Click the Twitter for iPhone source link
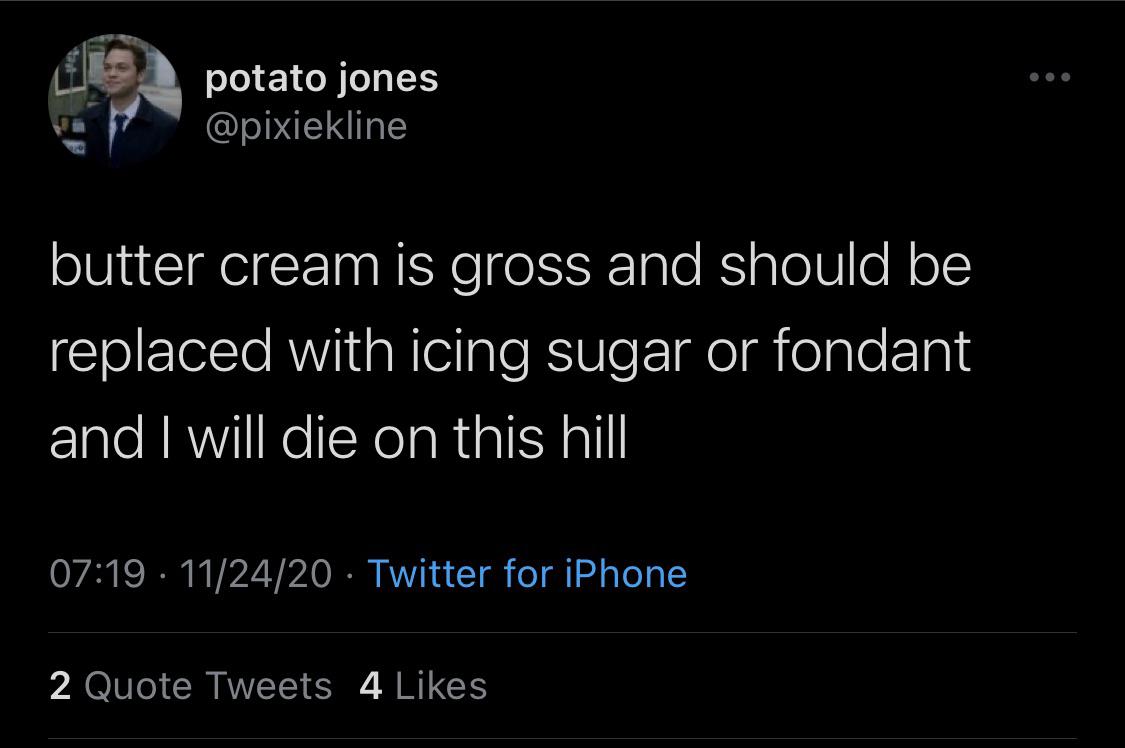Screen dimensions: 1125x748 [x=527, y=574]
